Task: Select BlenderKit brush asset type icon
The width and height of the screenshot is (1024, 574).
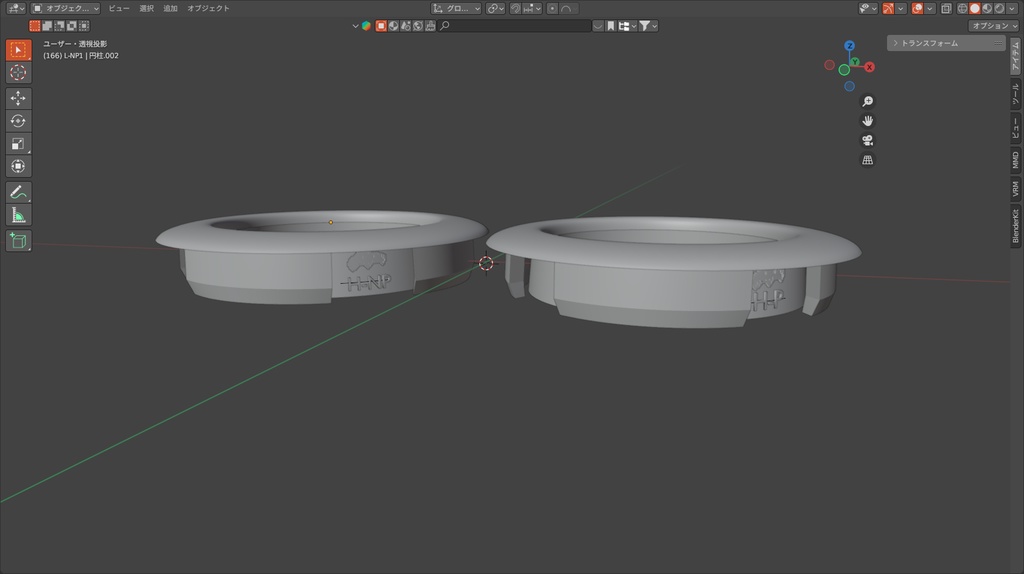Action: (x=430, y=26)
